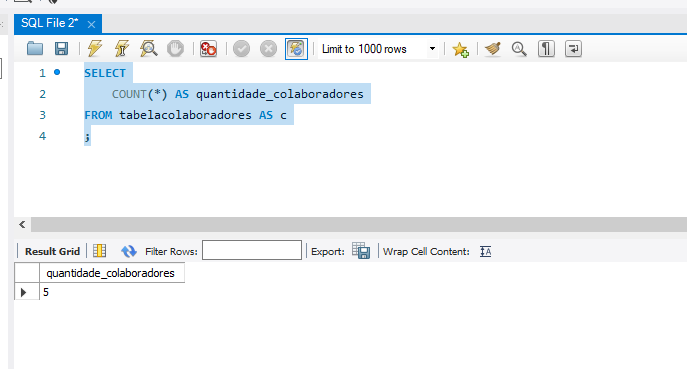Click the quantidade_colaboradores alias in the editor
687x369 pixels.
[280, 94]
